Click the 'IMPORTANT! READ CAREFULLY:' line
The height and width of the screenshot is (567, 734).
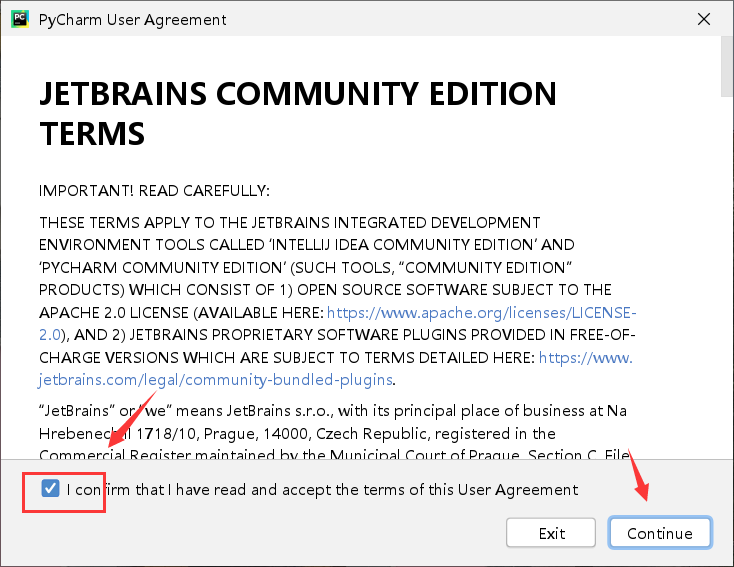(x=154, y=191)
